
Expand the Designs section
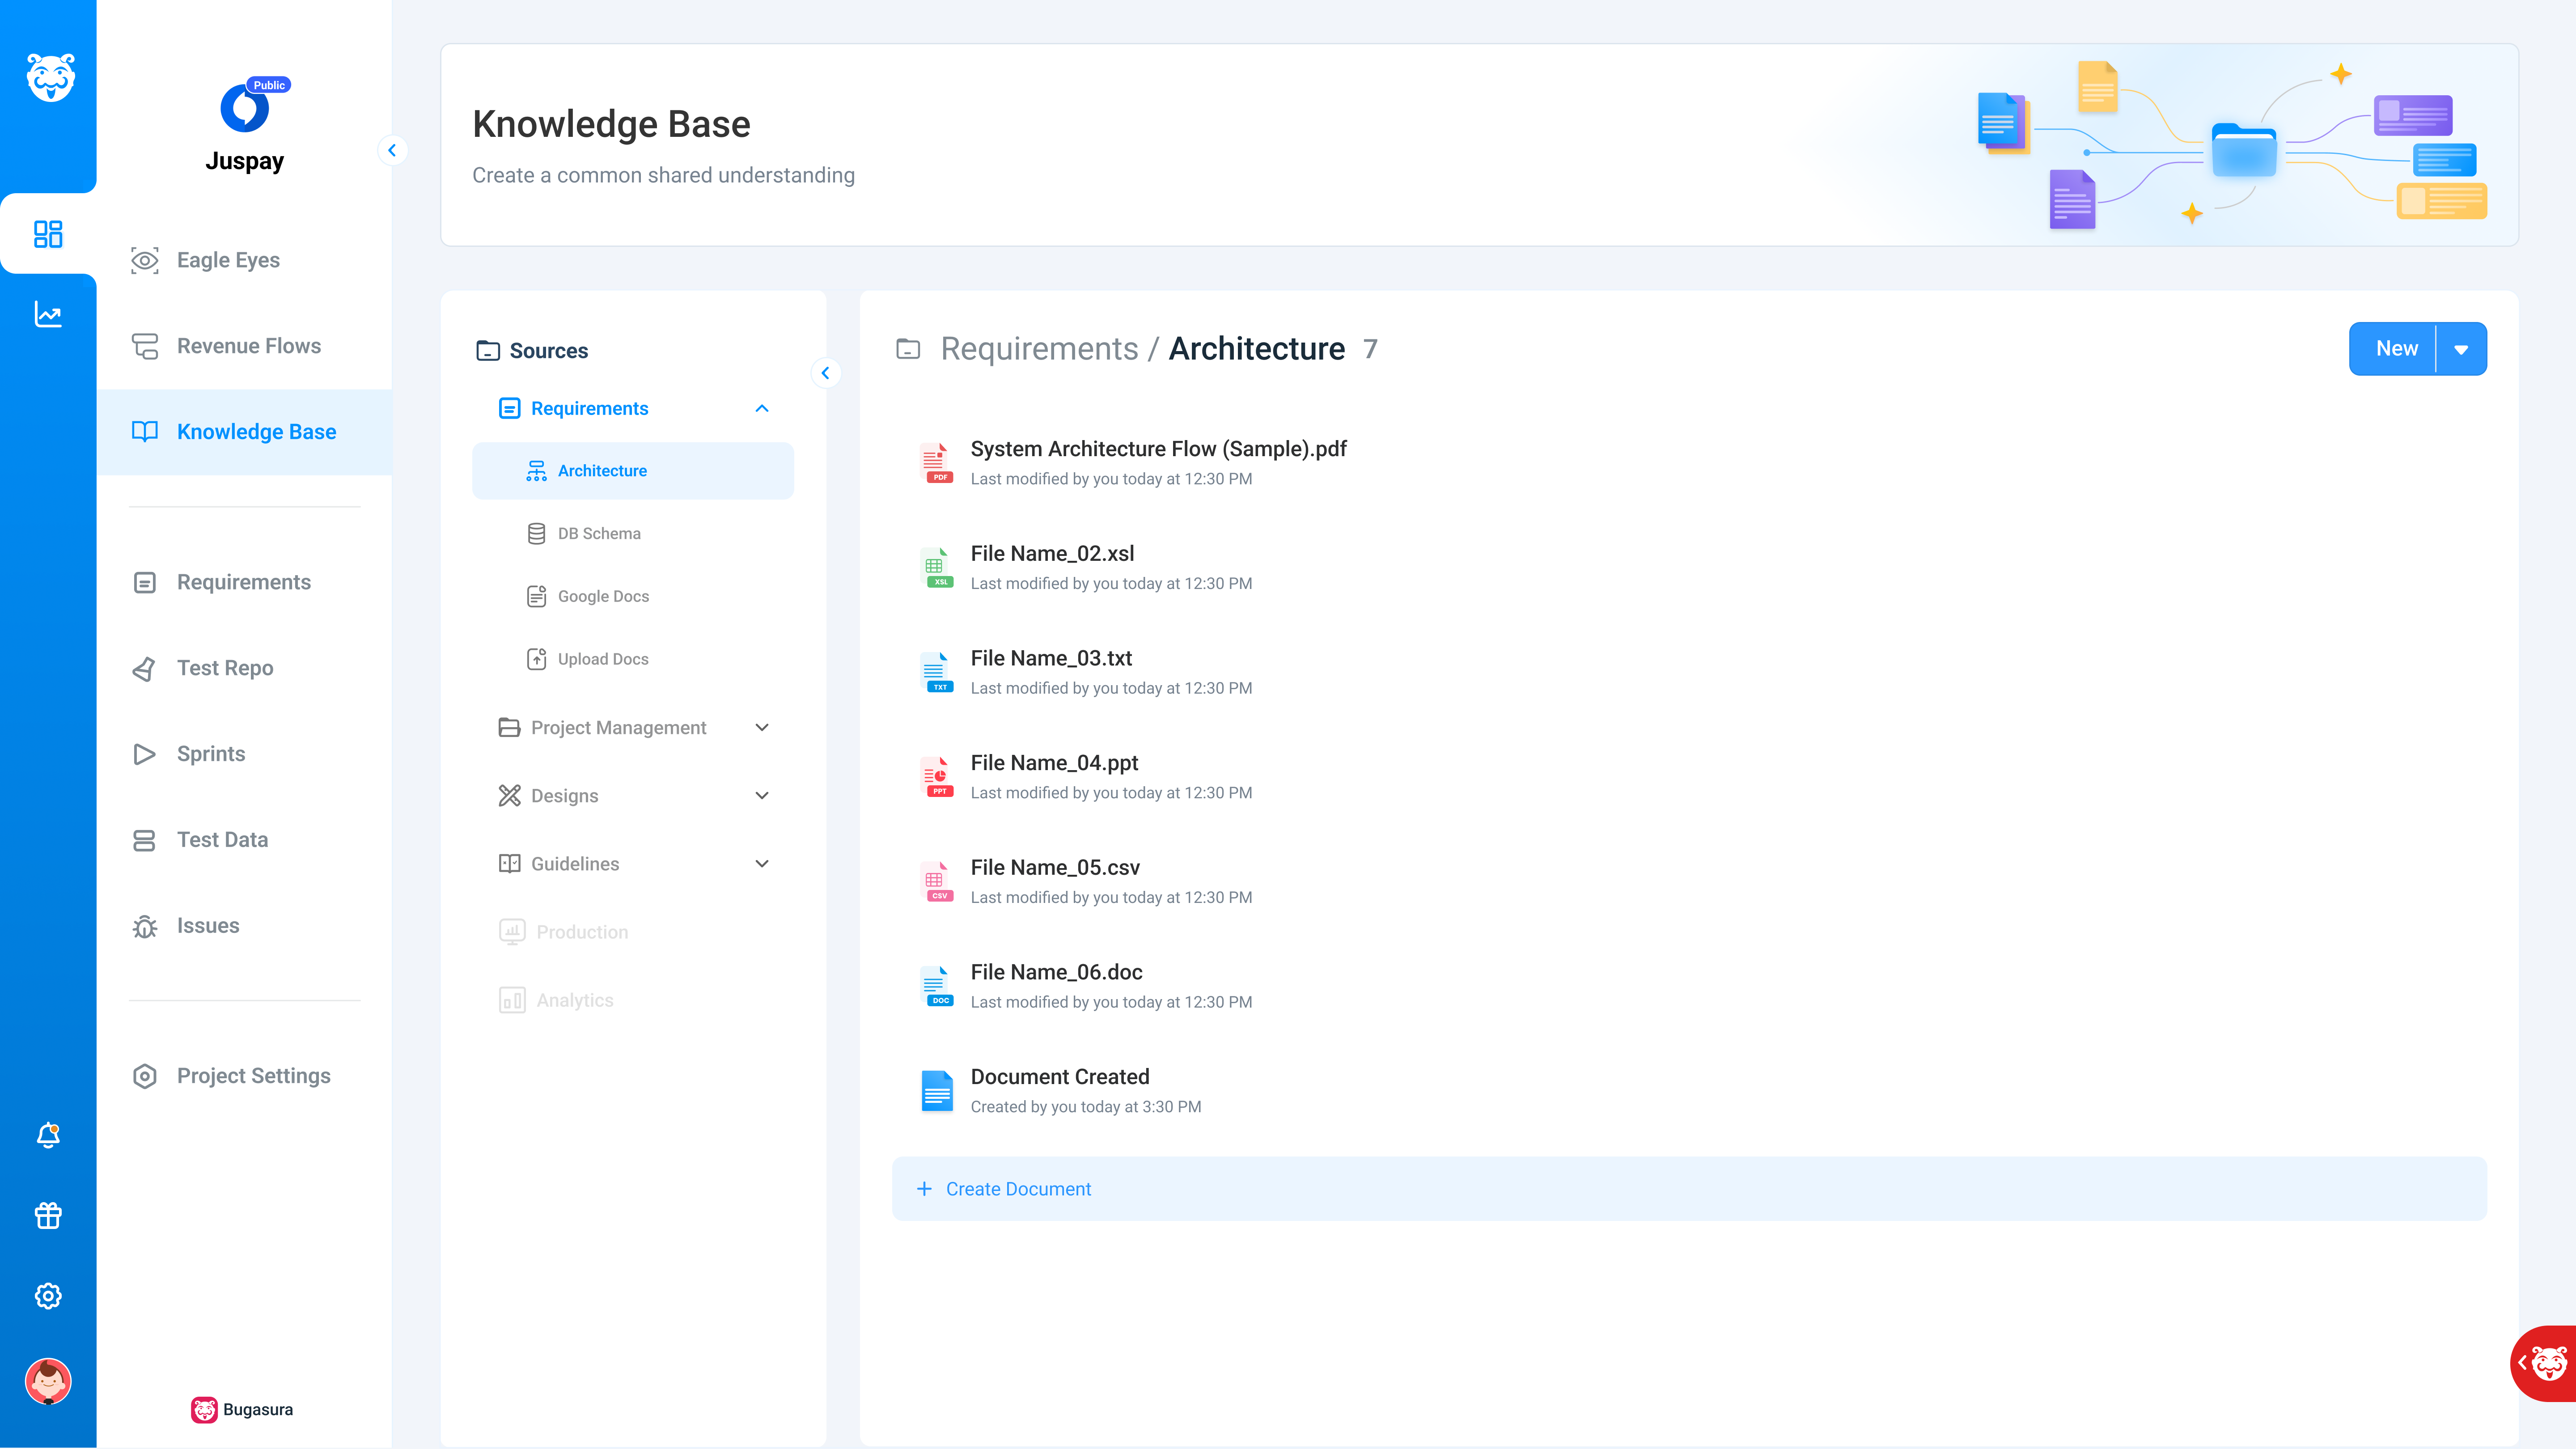pyautogui.click(x=762, y=795)
